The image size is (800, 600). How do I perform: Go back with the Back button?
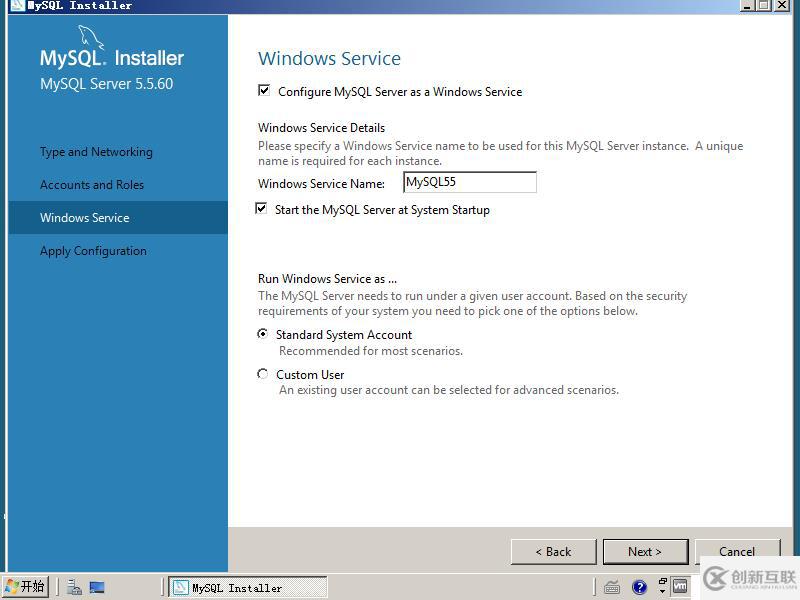click(x=554, y=552)
